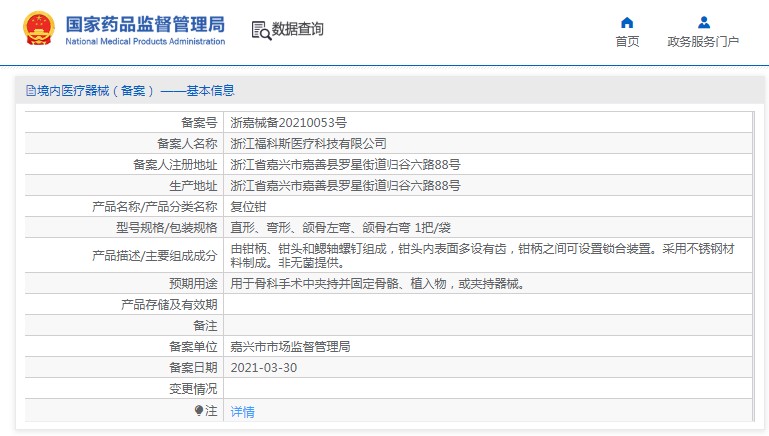Click National Medical Products Administration text
The height and width of the screenshot is (436, 769).
[x=145, y=42]
